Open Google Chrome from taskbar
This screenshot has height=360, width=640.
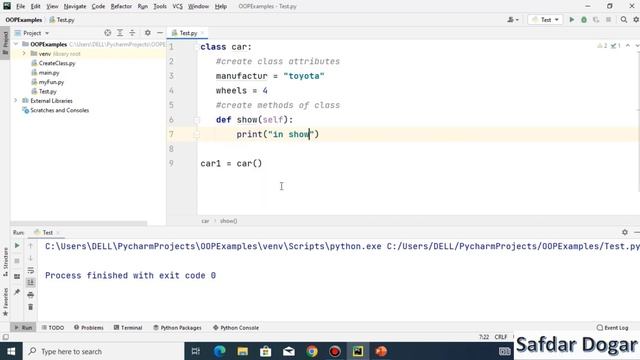312,351
